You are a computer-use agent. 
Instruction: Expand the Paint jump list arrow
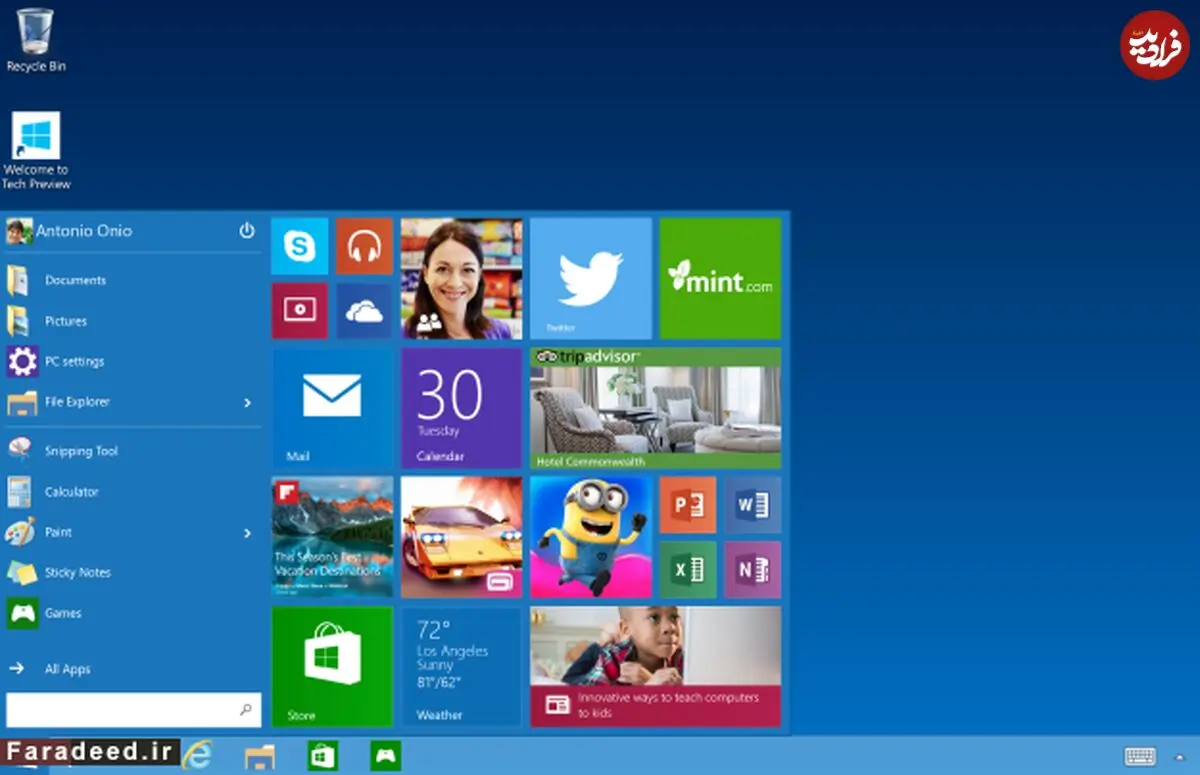(x=248, y=533)
